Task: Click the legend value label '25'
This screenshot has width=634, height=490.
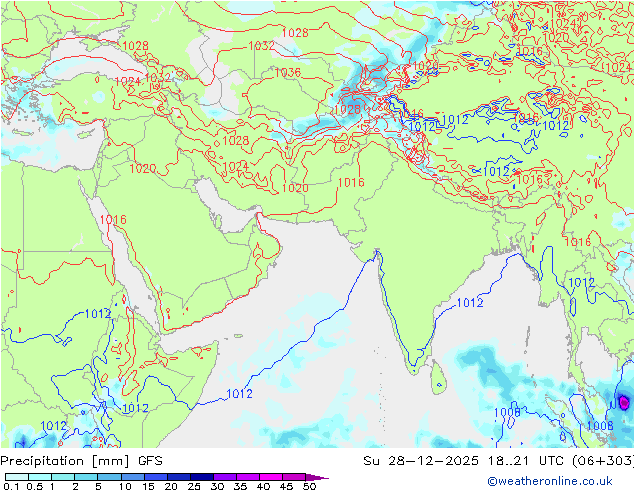Action: (194, 486)
